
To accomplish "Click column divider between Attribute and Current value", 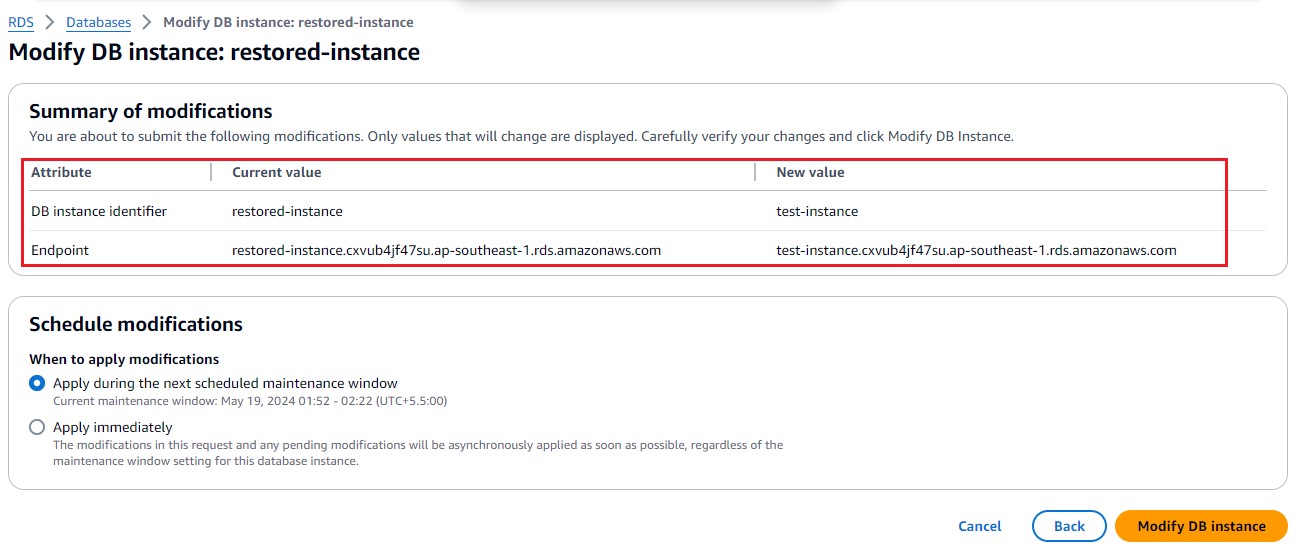I will click(x=211, y=172).
